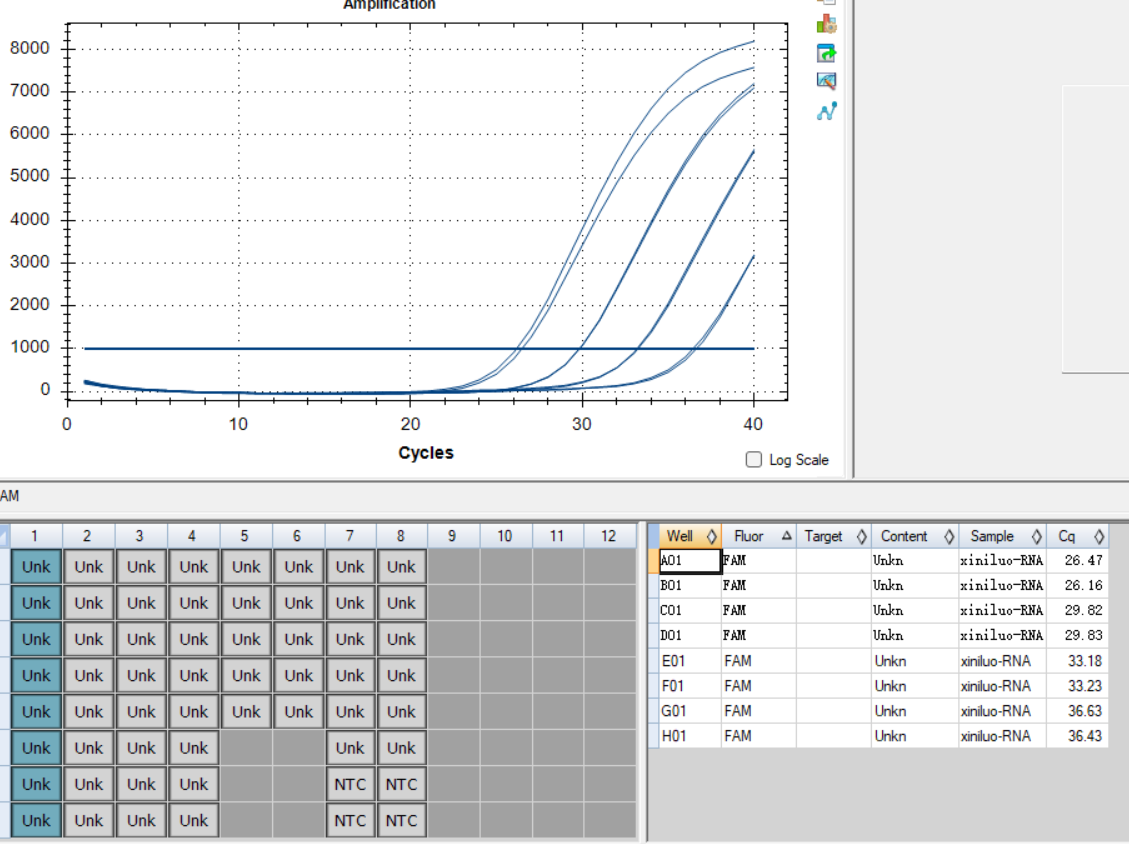1129x844 pixels.
Task: Select plate column 1 header
Action: 35,536
